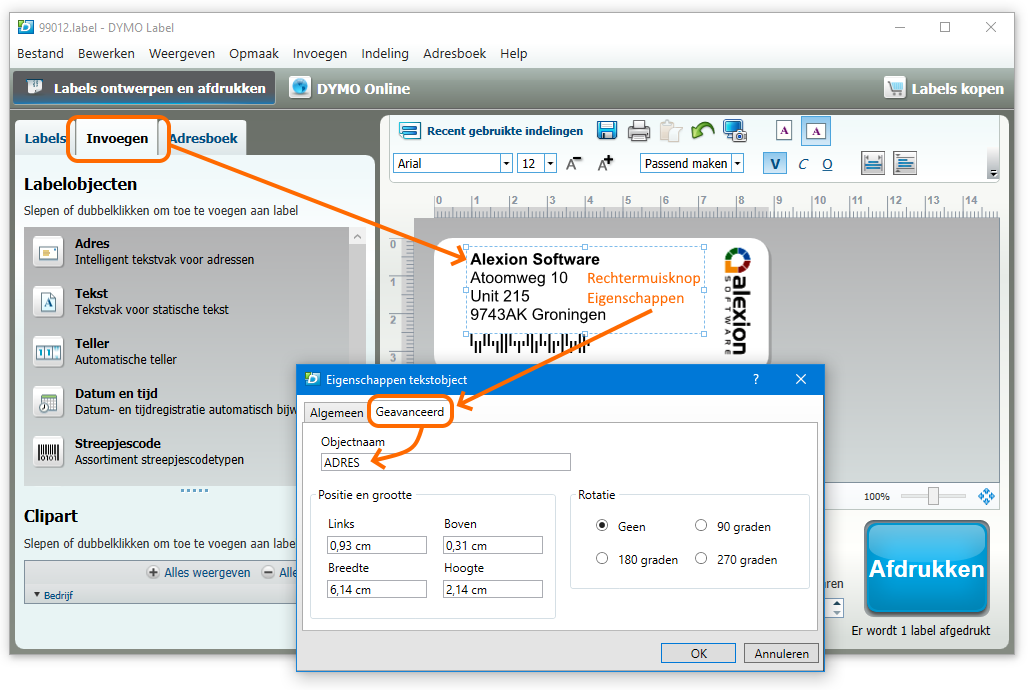Click the Teller counter object icon
The width and height of the screenshot is (1034, 690).
click(48, 352)
